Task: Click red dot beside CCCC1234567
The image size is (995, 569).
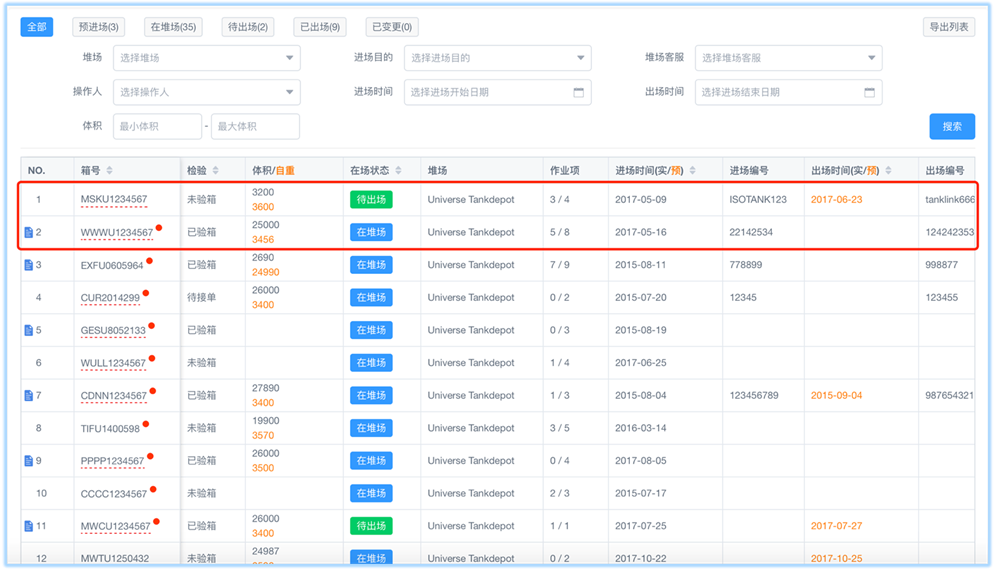Action: coord(153,489)
